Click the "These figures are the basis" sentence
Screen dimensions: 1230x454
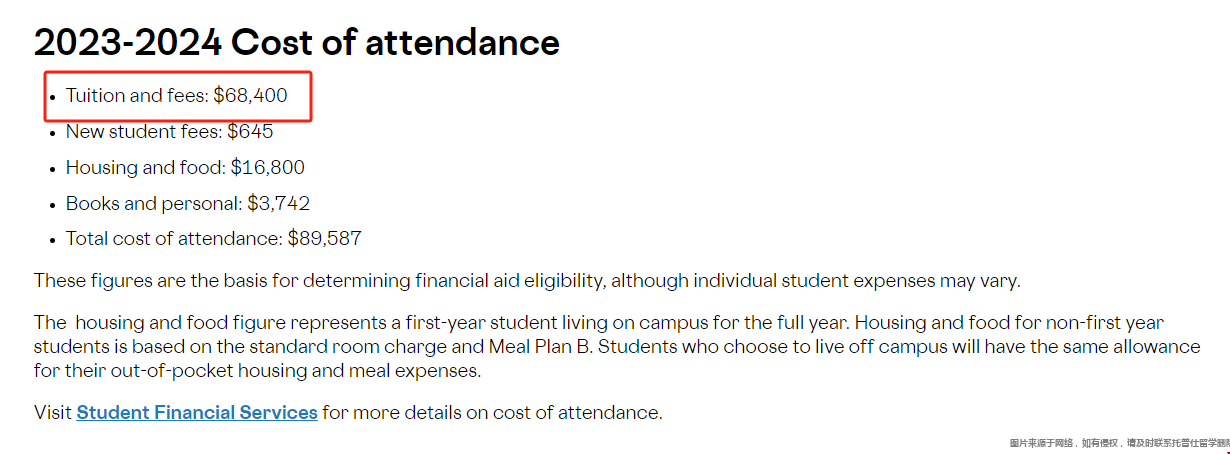[527, 281]
